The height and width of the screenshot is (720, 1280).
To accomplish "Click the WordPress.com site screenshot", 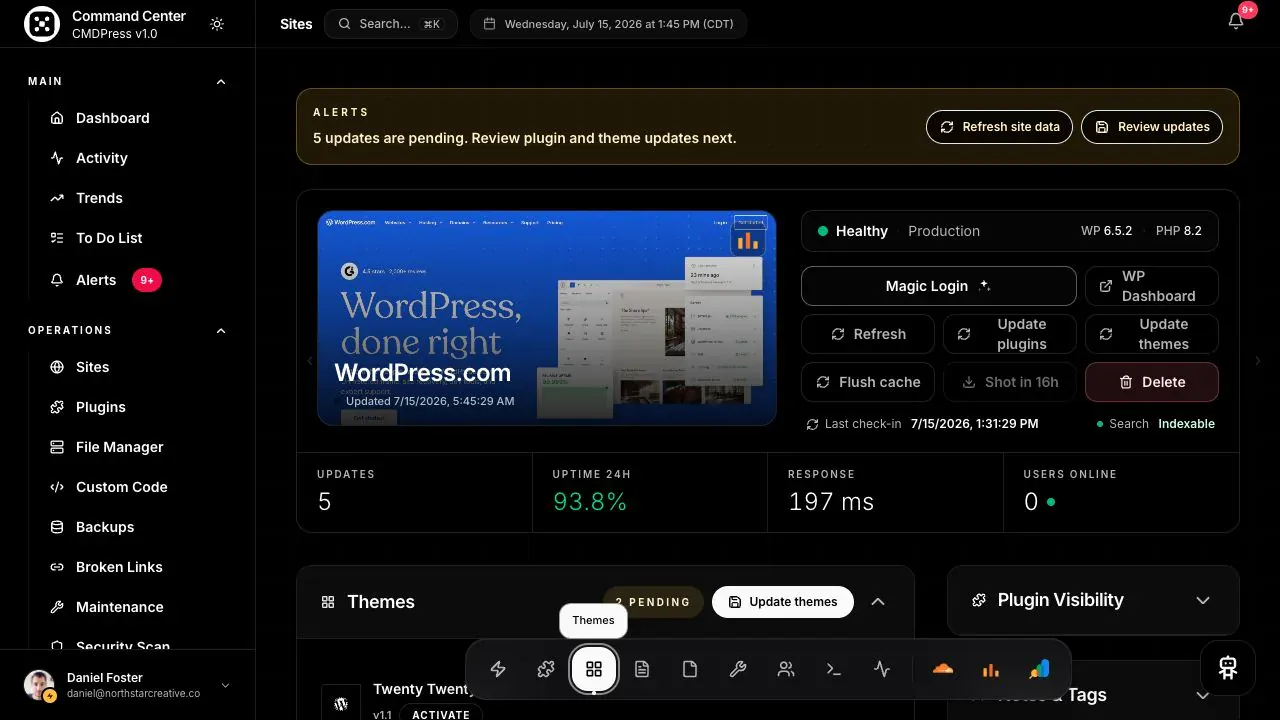I will (x=547, y=318).
